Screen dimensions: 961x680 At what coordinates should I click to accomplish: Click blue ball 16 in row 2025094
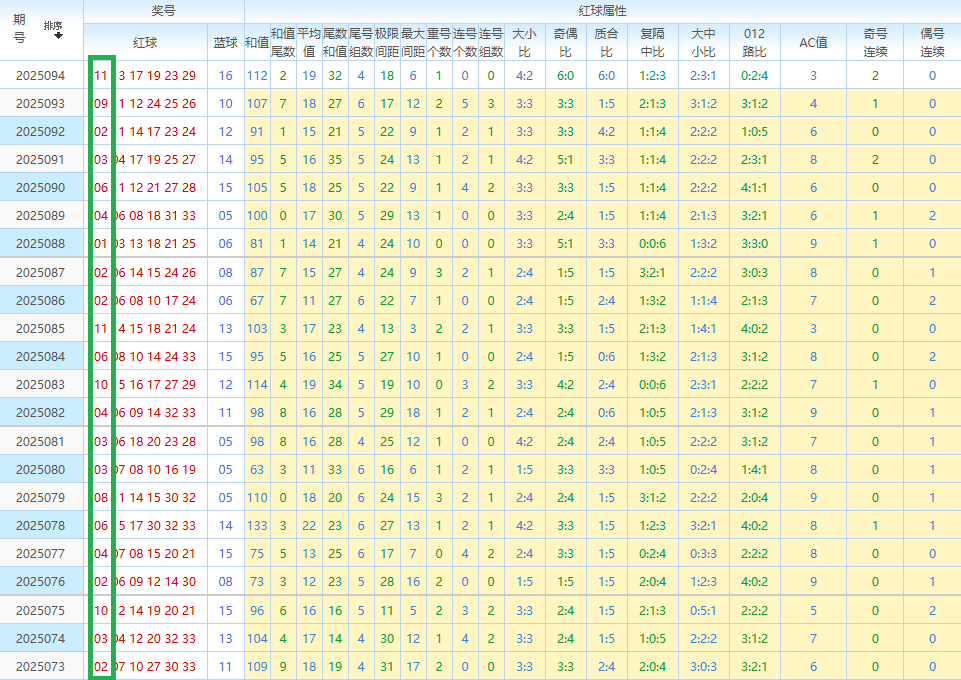click(225, 75)
